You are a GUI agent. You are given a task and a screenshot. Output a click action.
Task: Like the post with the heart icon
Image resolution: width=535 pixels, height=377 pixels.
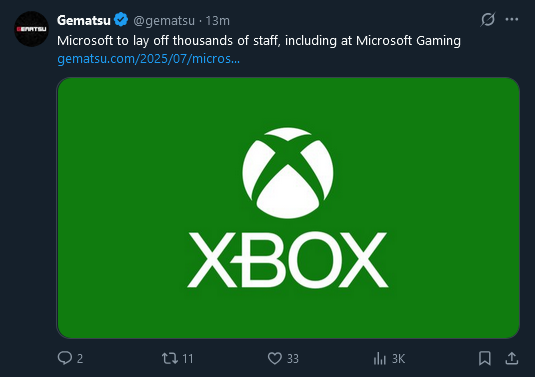(275, 359)
